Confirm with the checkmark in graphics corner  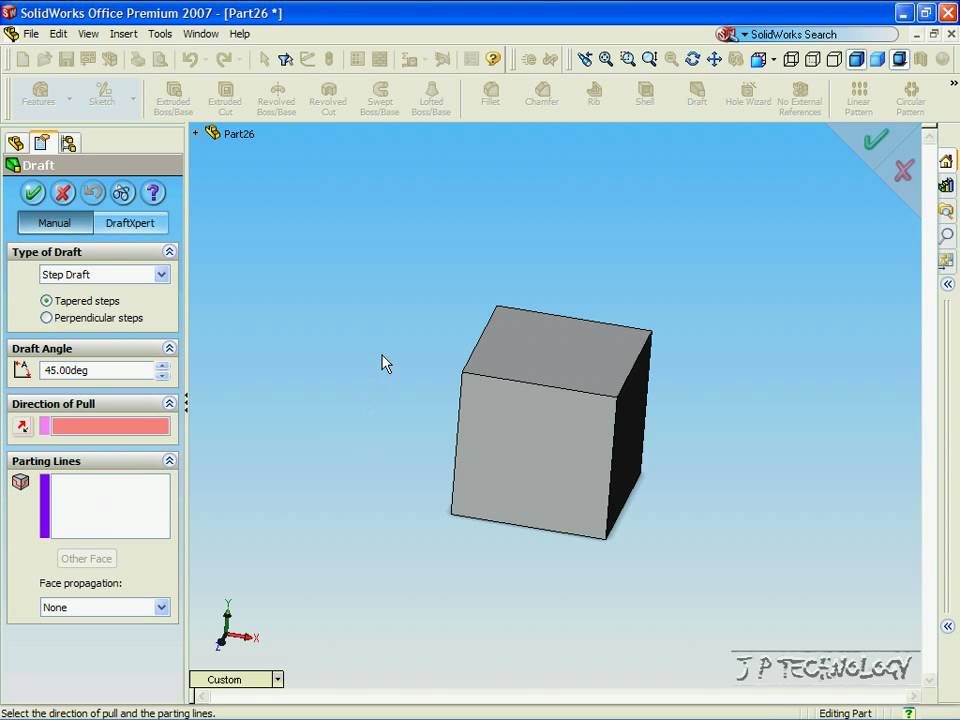tap(876, 139)
